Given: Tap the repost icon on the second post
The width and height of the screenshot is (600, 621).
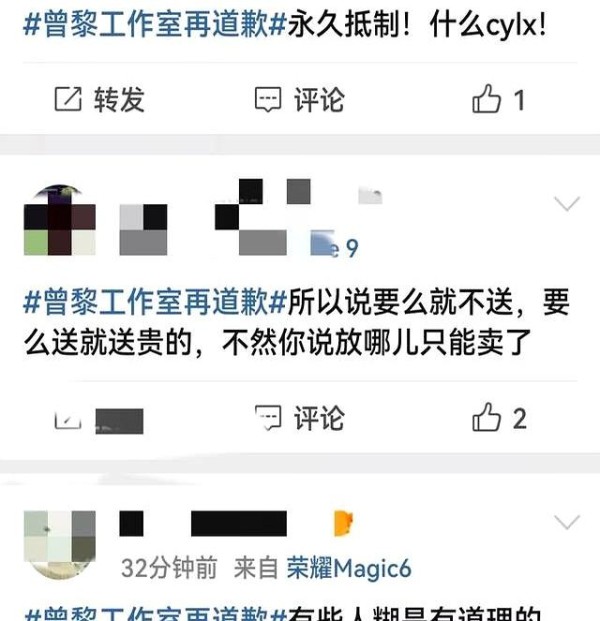Looking at the screenshot, I should (x=68, y=421).
